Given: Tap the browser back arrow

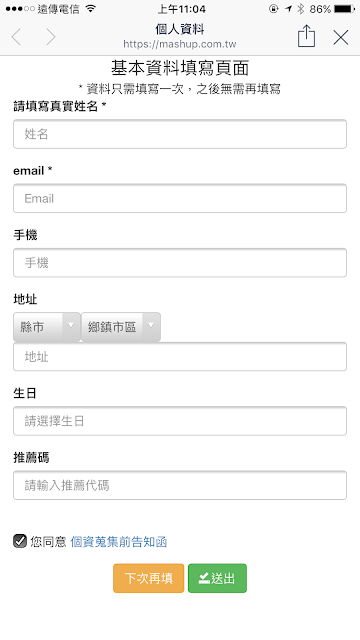Looking at the screenshot, I should point(16,37).
